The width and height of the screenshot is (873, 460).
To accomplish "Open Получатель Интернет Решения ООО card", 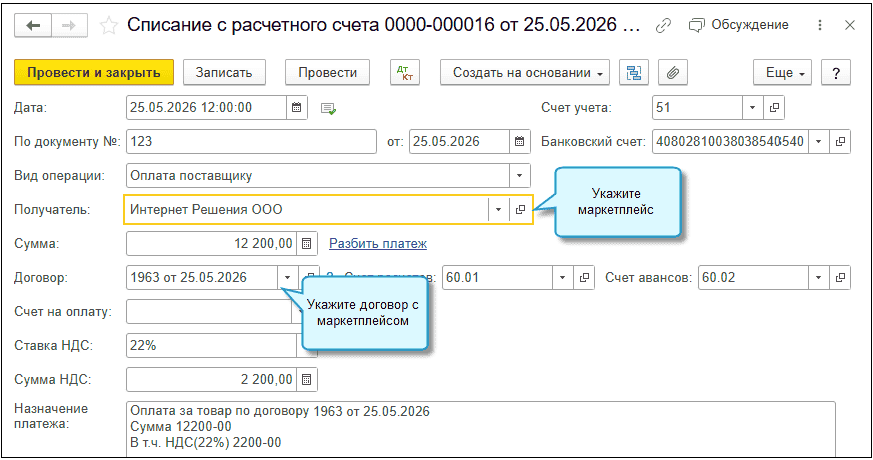I will (520, 209).
